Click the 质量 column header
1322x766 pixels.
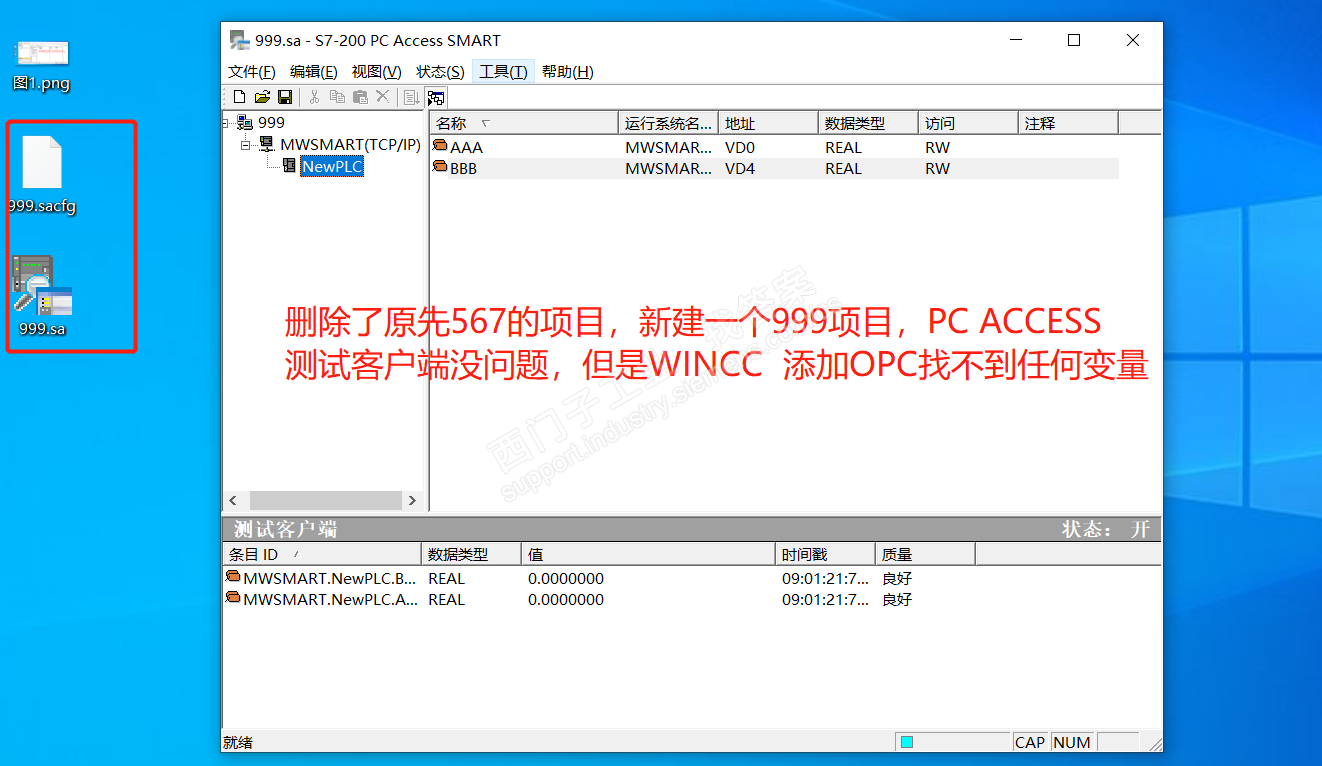(925, 554)
